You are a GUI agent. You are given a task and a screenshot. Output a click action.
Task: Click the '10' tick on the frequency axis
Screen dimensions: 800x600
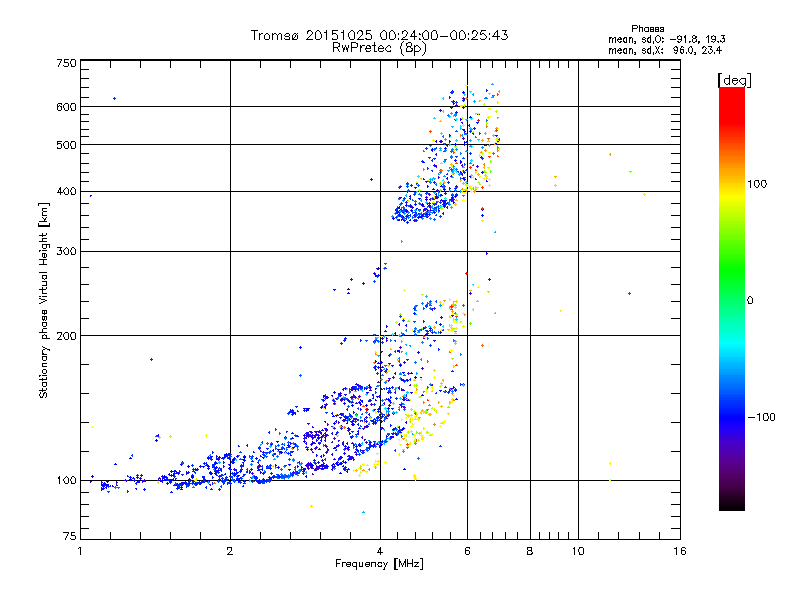[578, 551]
